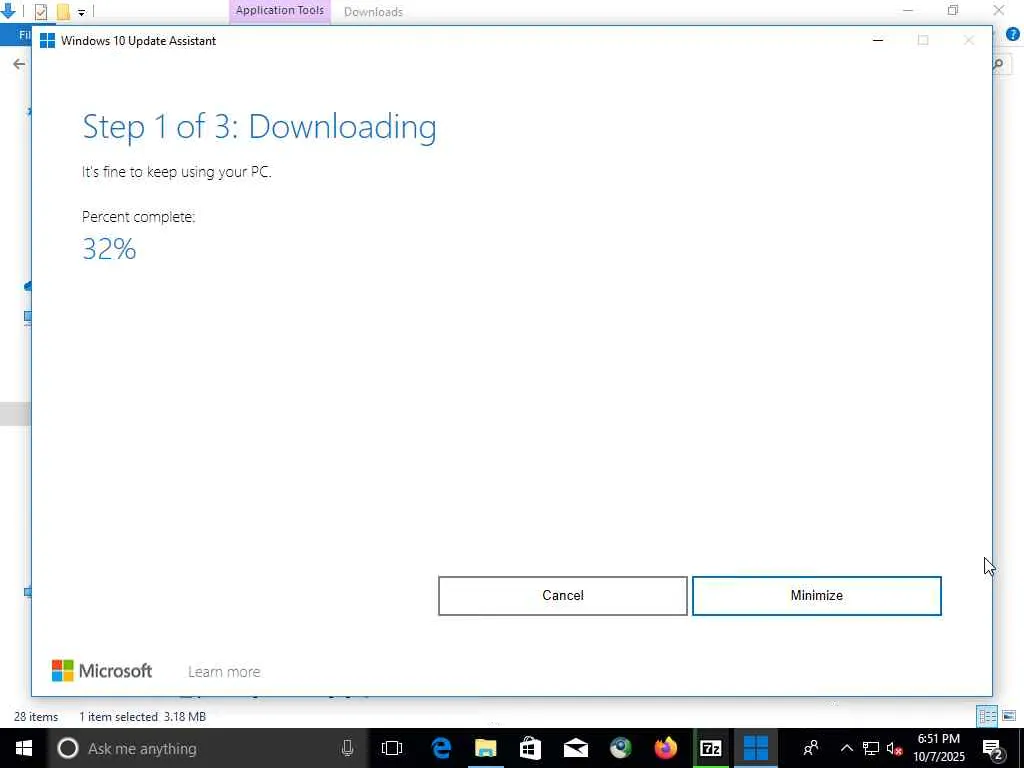
Task: Cancel the Windows 10 update download
Action: (562, 596)
